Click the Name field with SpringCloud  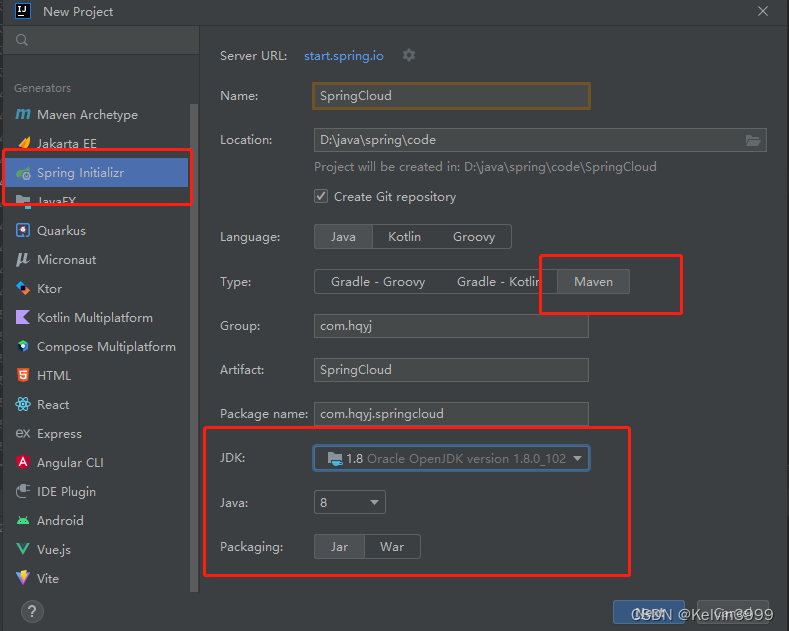pyautogui.click(x=451, y=96)
